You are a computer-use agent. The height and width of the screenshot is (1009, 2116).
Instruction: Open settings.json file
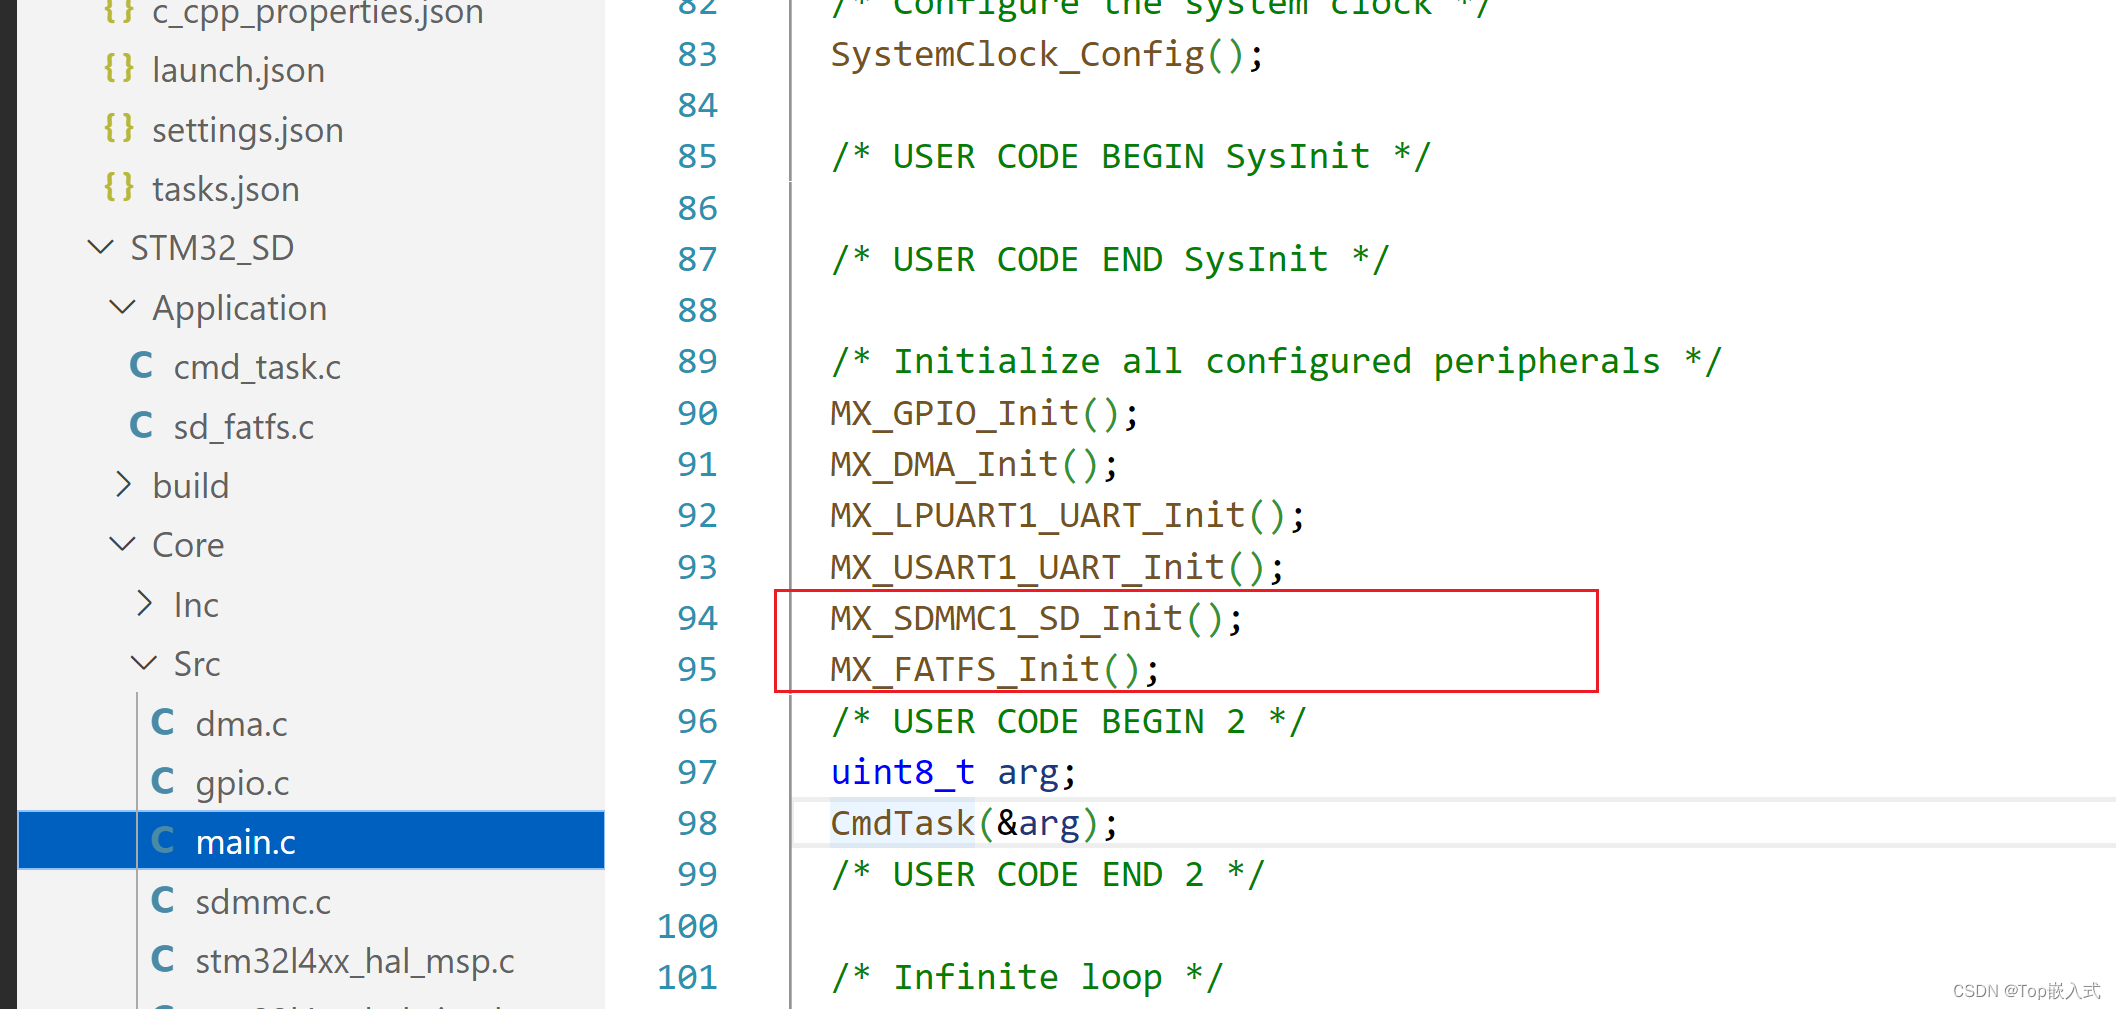coord(247,130)
